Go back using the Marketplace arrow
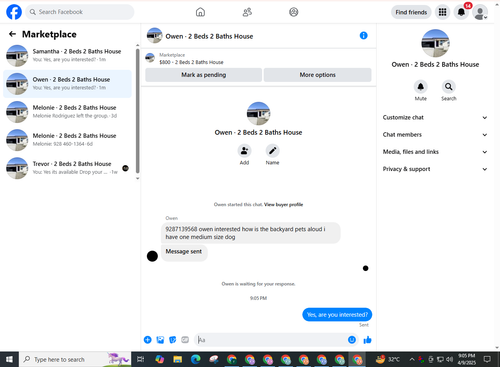 point(12,34)
